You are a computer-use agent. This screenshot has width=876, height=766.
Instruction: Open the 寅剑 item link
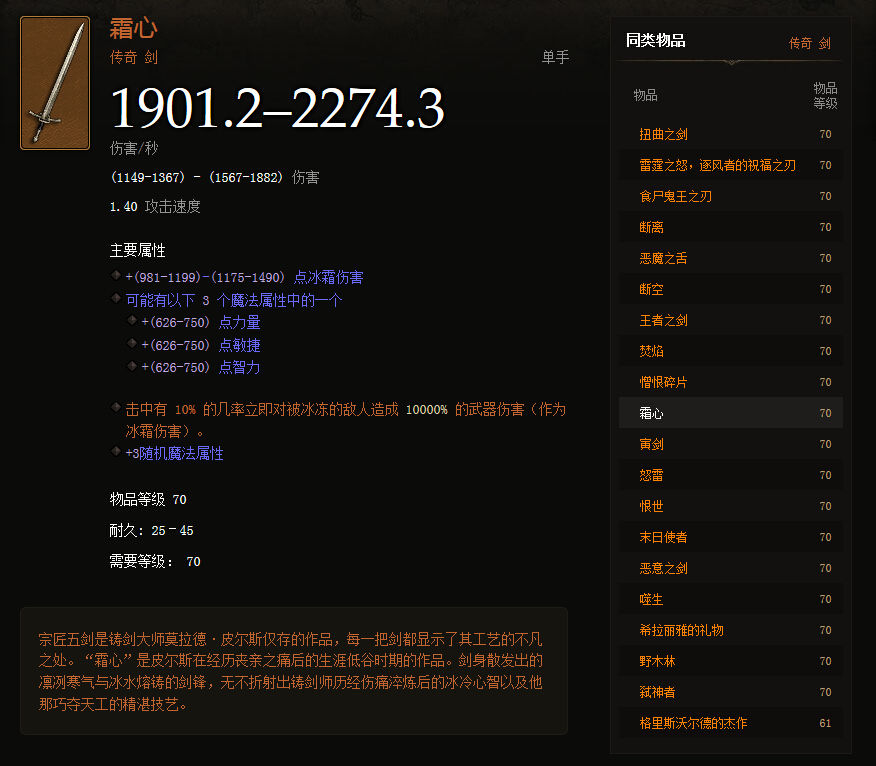651,444
